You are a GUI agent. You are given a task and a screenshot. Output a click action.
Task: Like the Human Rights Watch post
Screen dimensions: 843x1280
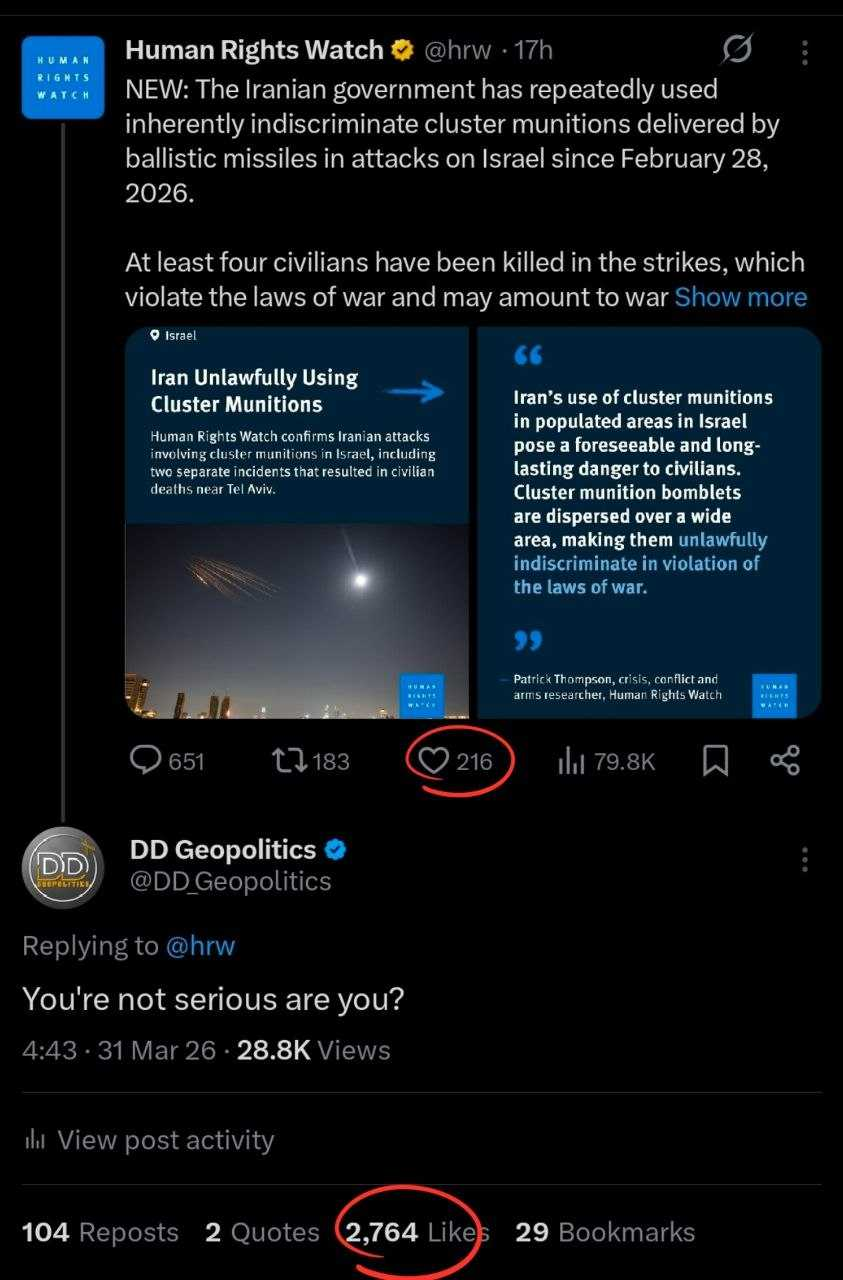click(x=433, y=762)
